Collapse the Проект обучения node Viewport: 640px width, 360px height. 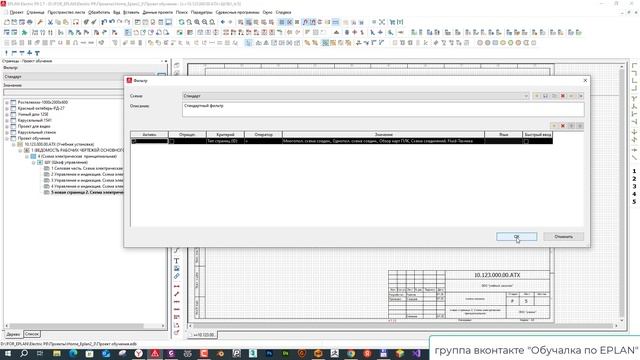pyautogui.click(x=7, y=138)
